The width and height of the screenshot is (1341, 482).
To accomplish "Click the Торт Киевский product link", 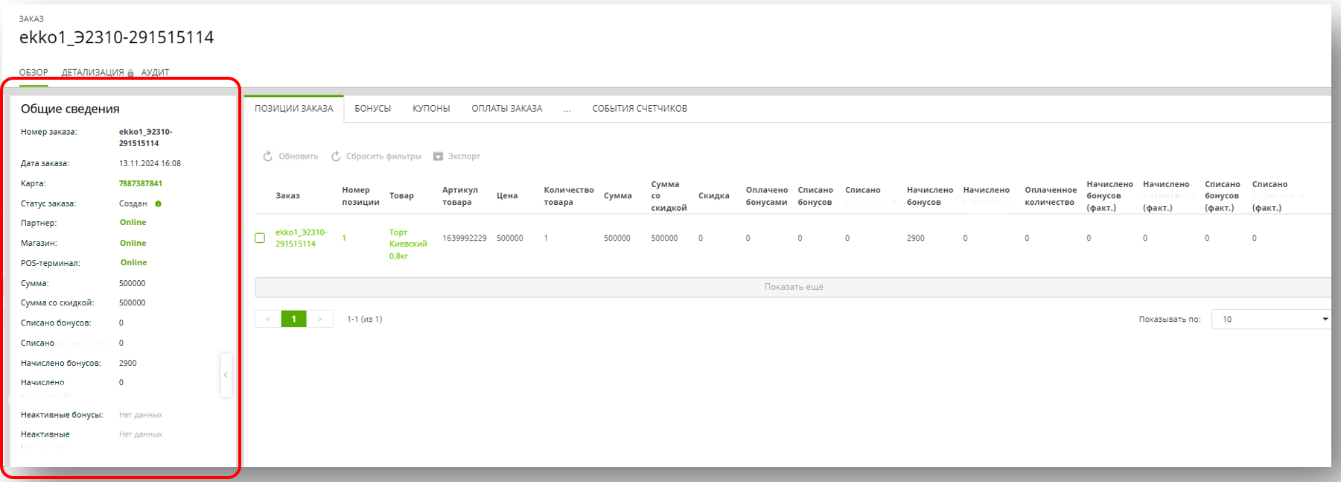I will (x=408, y=243).
